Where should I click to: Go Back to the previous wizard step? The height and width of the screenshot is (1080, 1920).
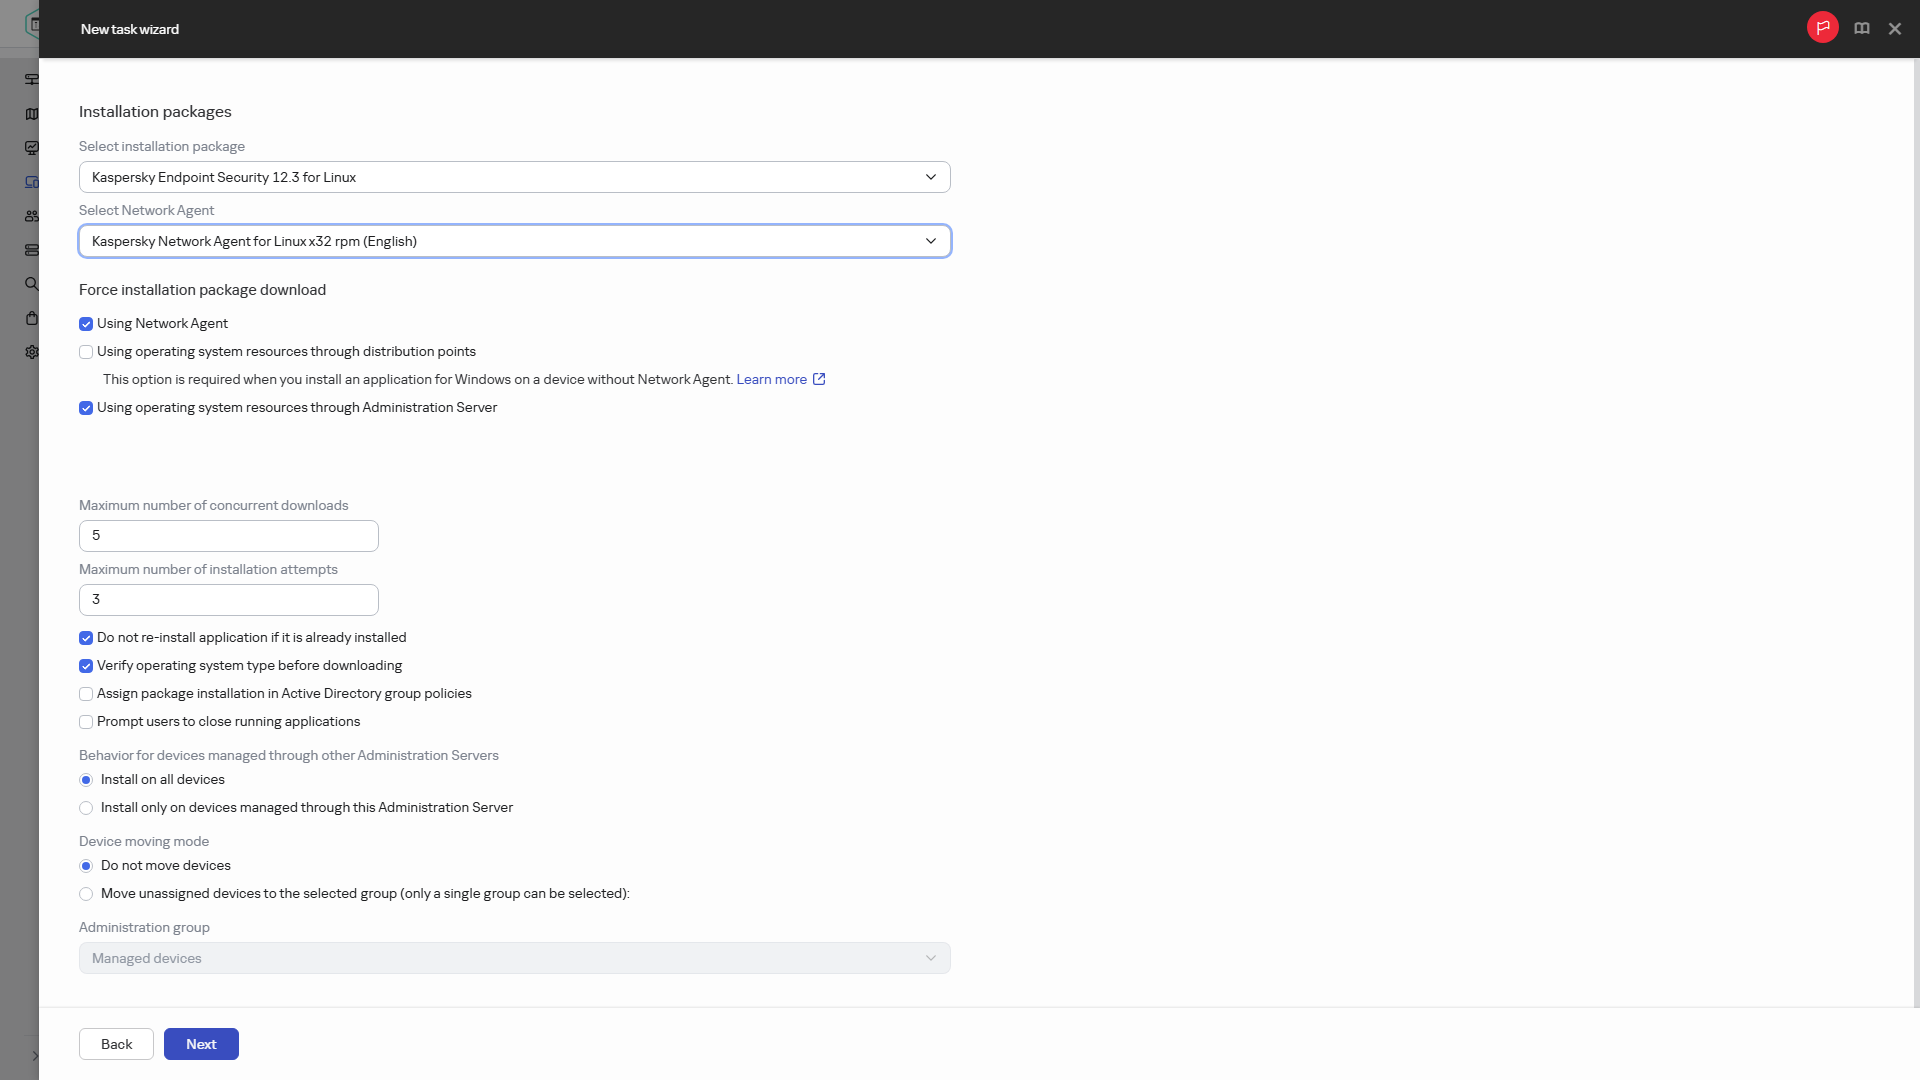click(116, 1044)
